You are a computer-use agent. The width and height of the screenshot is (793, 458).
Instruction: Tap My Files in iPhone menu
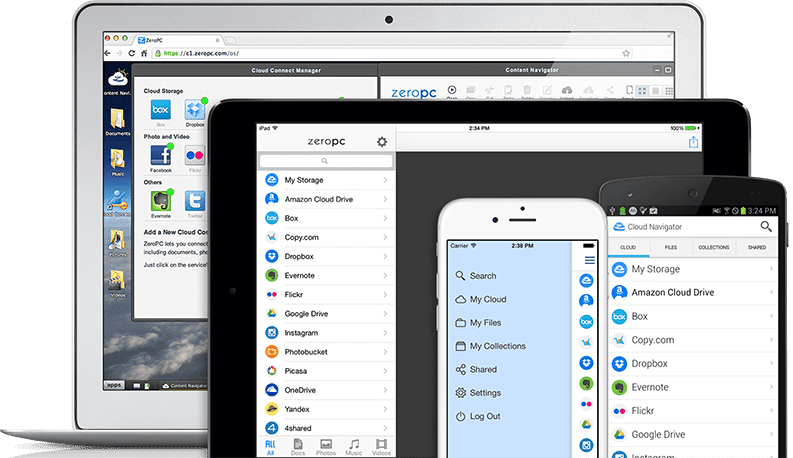click(x=478, y=323)
